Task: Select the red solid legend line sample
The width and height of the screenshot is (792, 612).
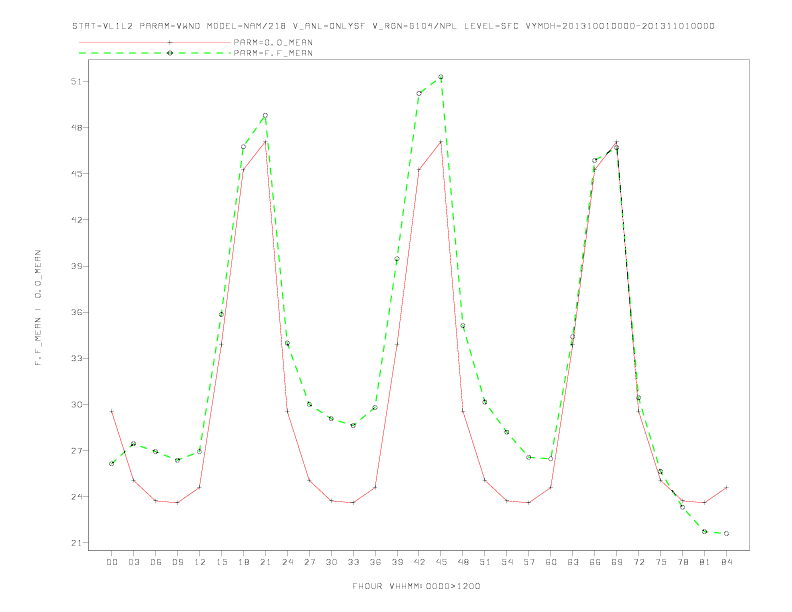Action: tap(155, 42)
